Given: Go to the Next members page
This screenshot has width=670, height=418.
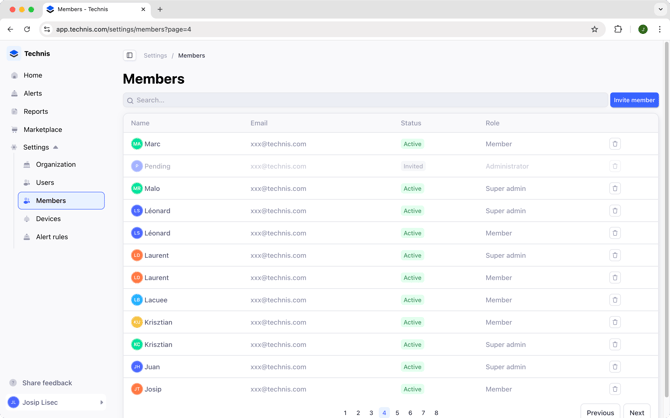Looking at the screenshot, I should 636,412.
